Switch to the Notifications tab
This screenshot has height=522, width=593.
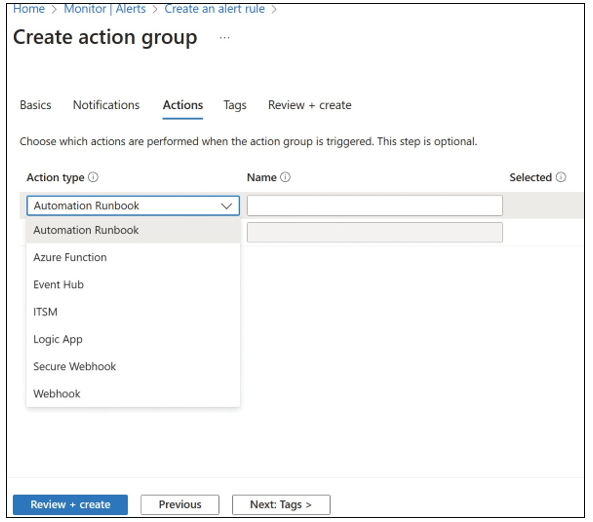pyautogui.click(x=106, y=105)
